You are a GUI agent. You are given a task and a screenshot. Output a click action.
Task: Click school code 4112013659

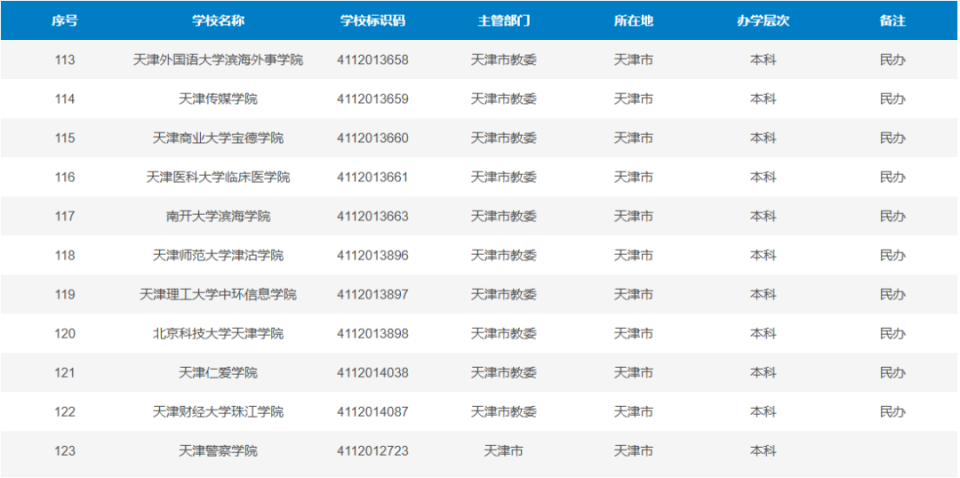[372, 99]
